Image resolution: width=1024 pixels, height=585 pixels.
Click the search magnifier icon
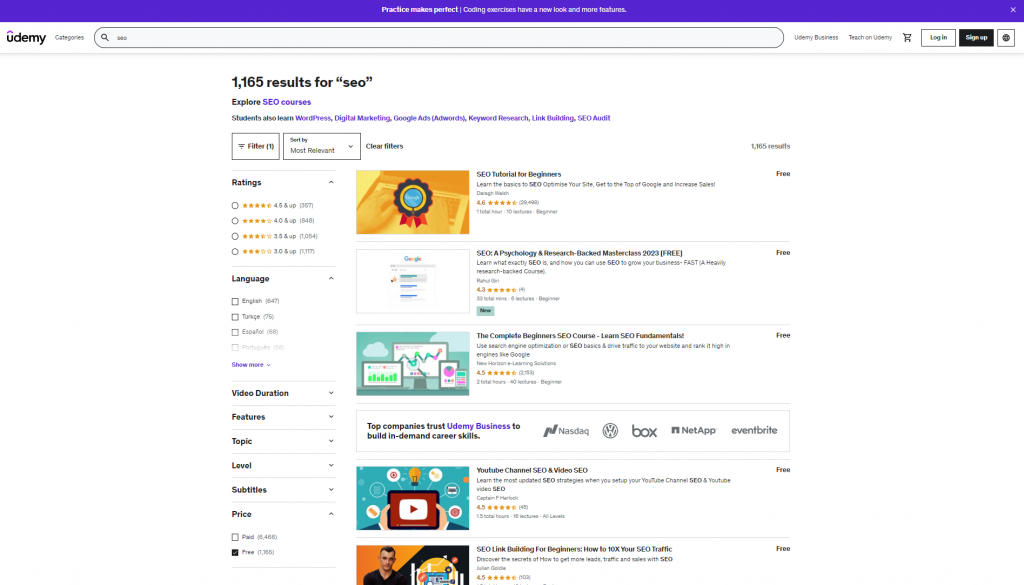pos(105,38)
